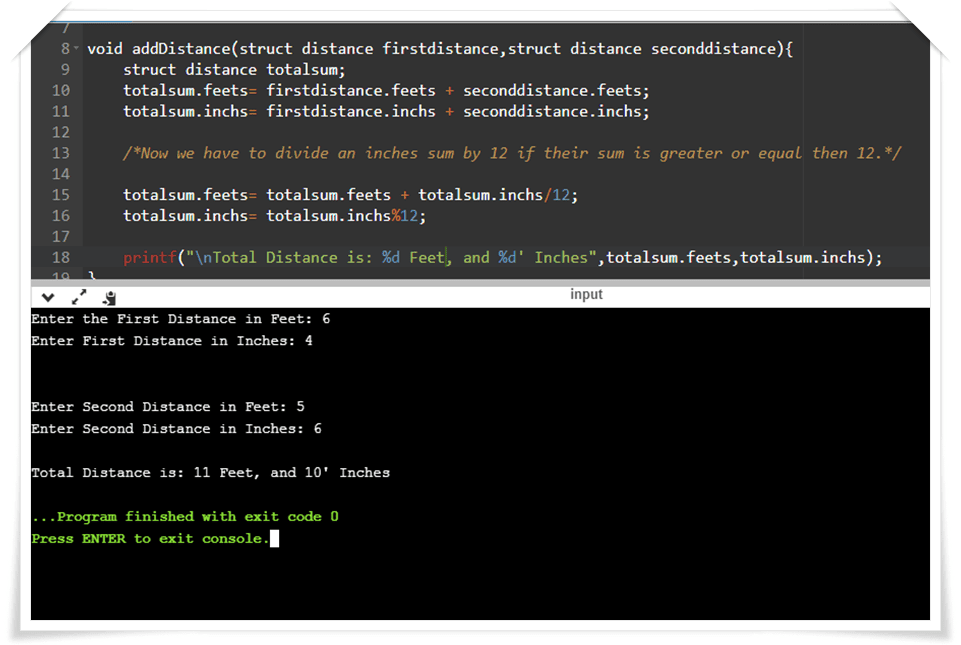The height and width of the screenshot is (645, 961).
Task: Click the Program finished with exit code message
Action: click(185, 516)
